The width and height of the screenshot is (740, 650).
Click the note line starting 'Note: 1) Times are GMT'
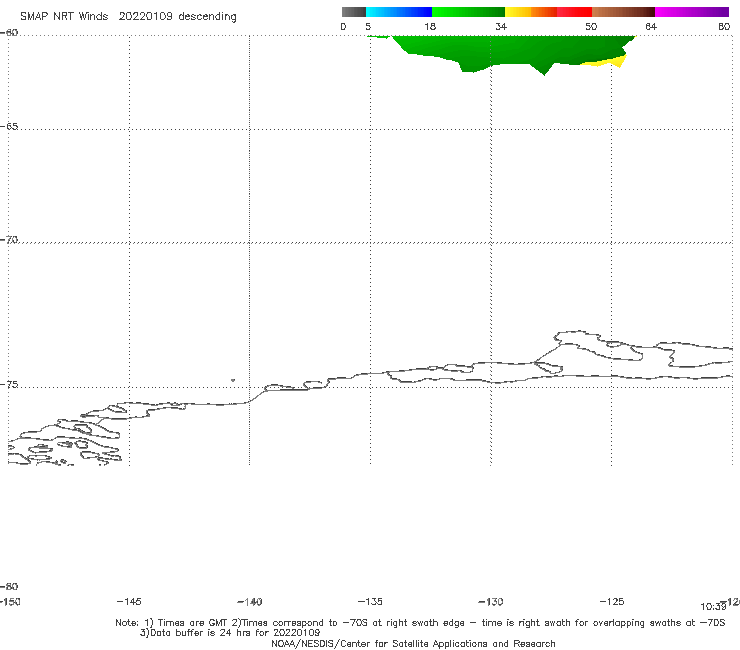(420, 623)
